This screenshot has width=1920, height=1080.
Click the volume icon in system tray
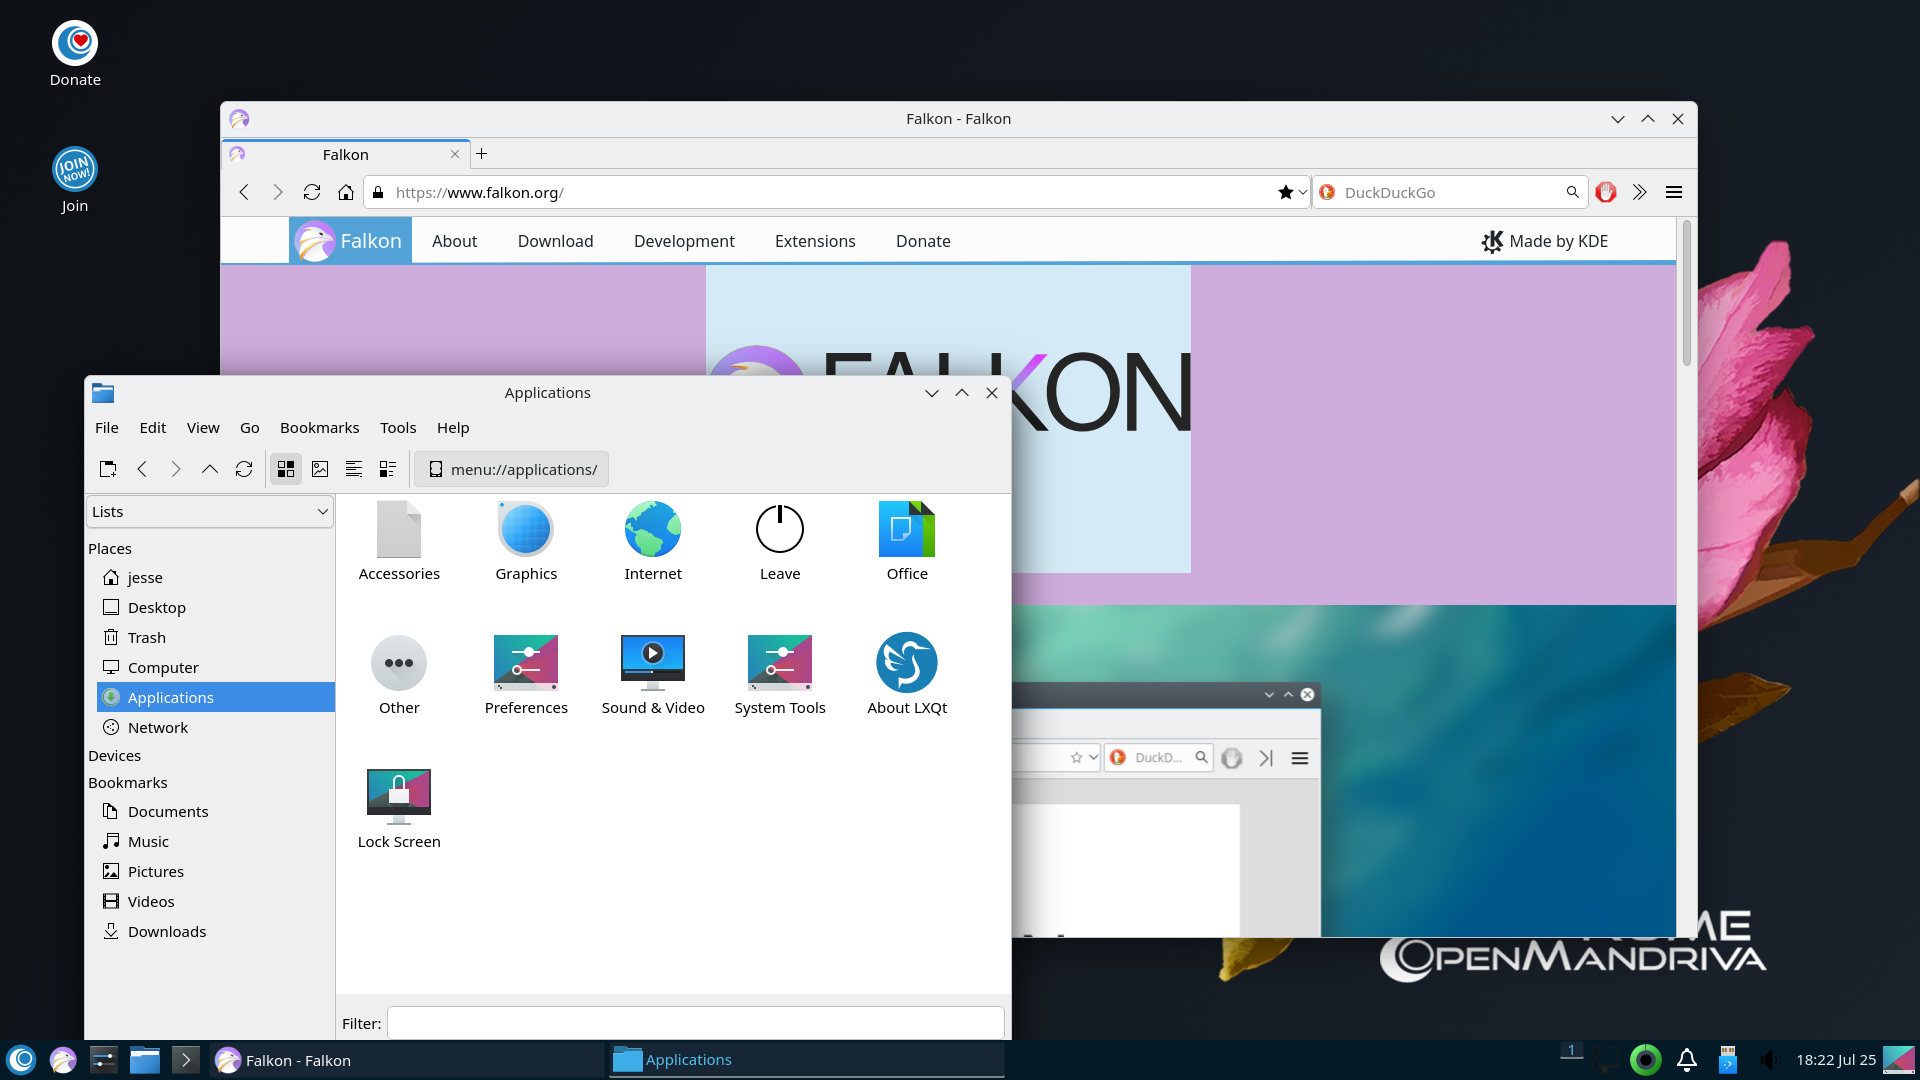tap(1769, 1060)
